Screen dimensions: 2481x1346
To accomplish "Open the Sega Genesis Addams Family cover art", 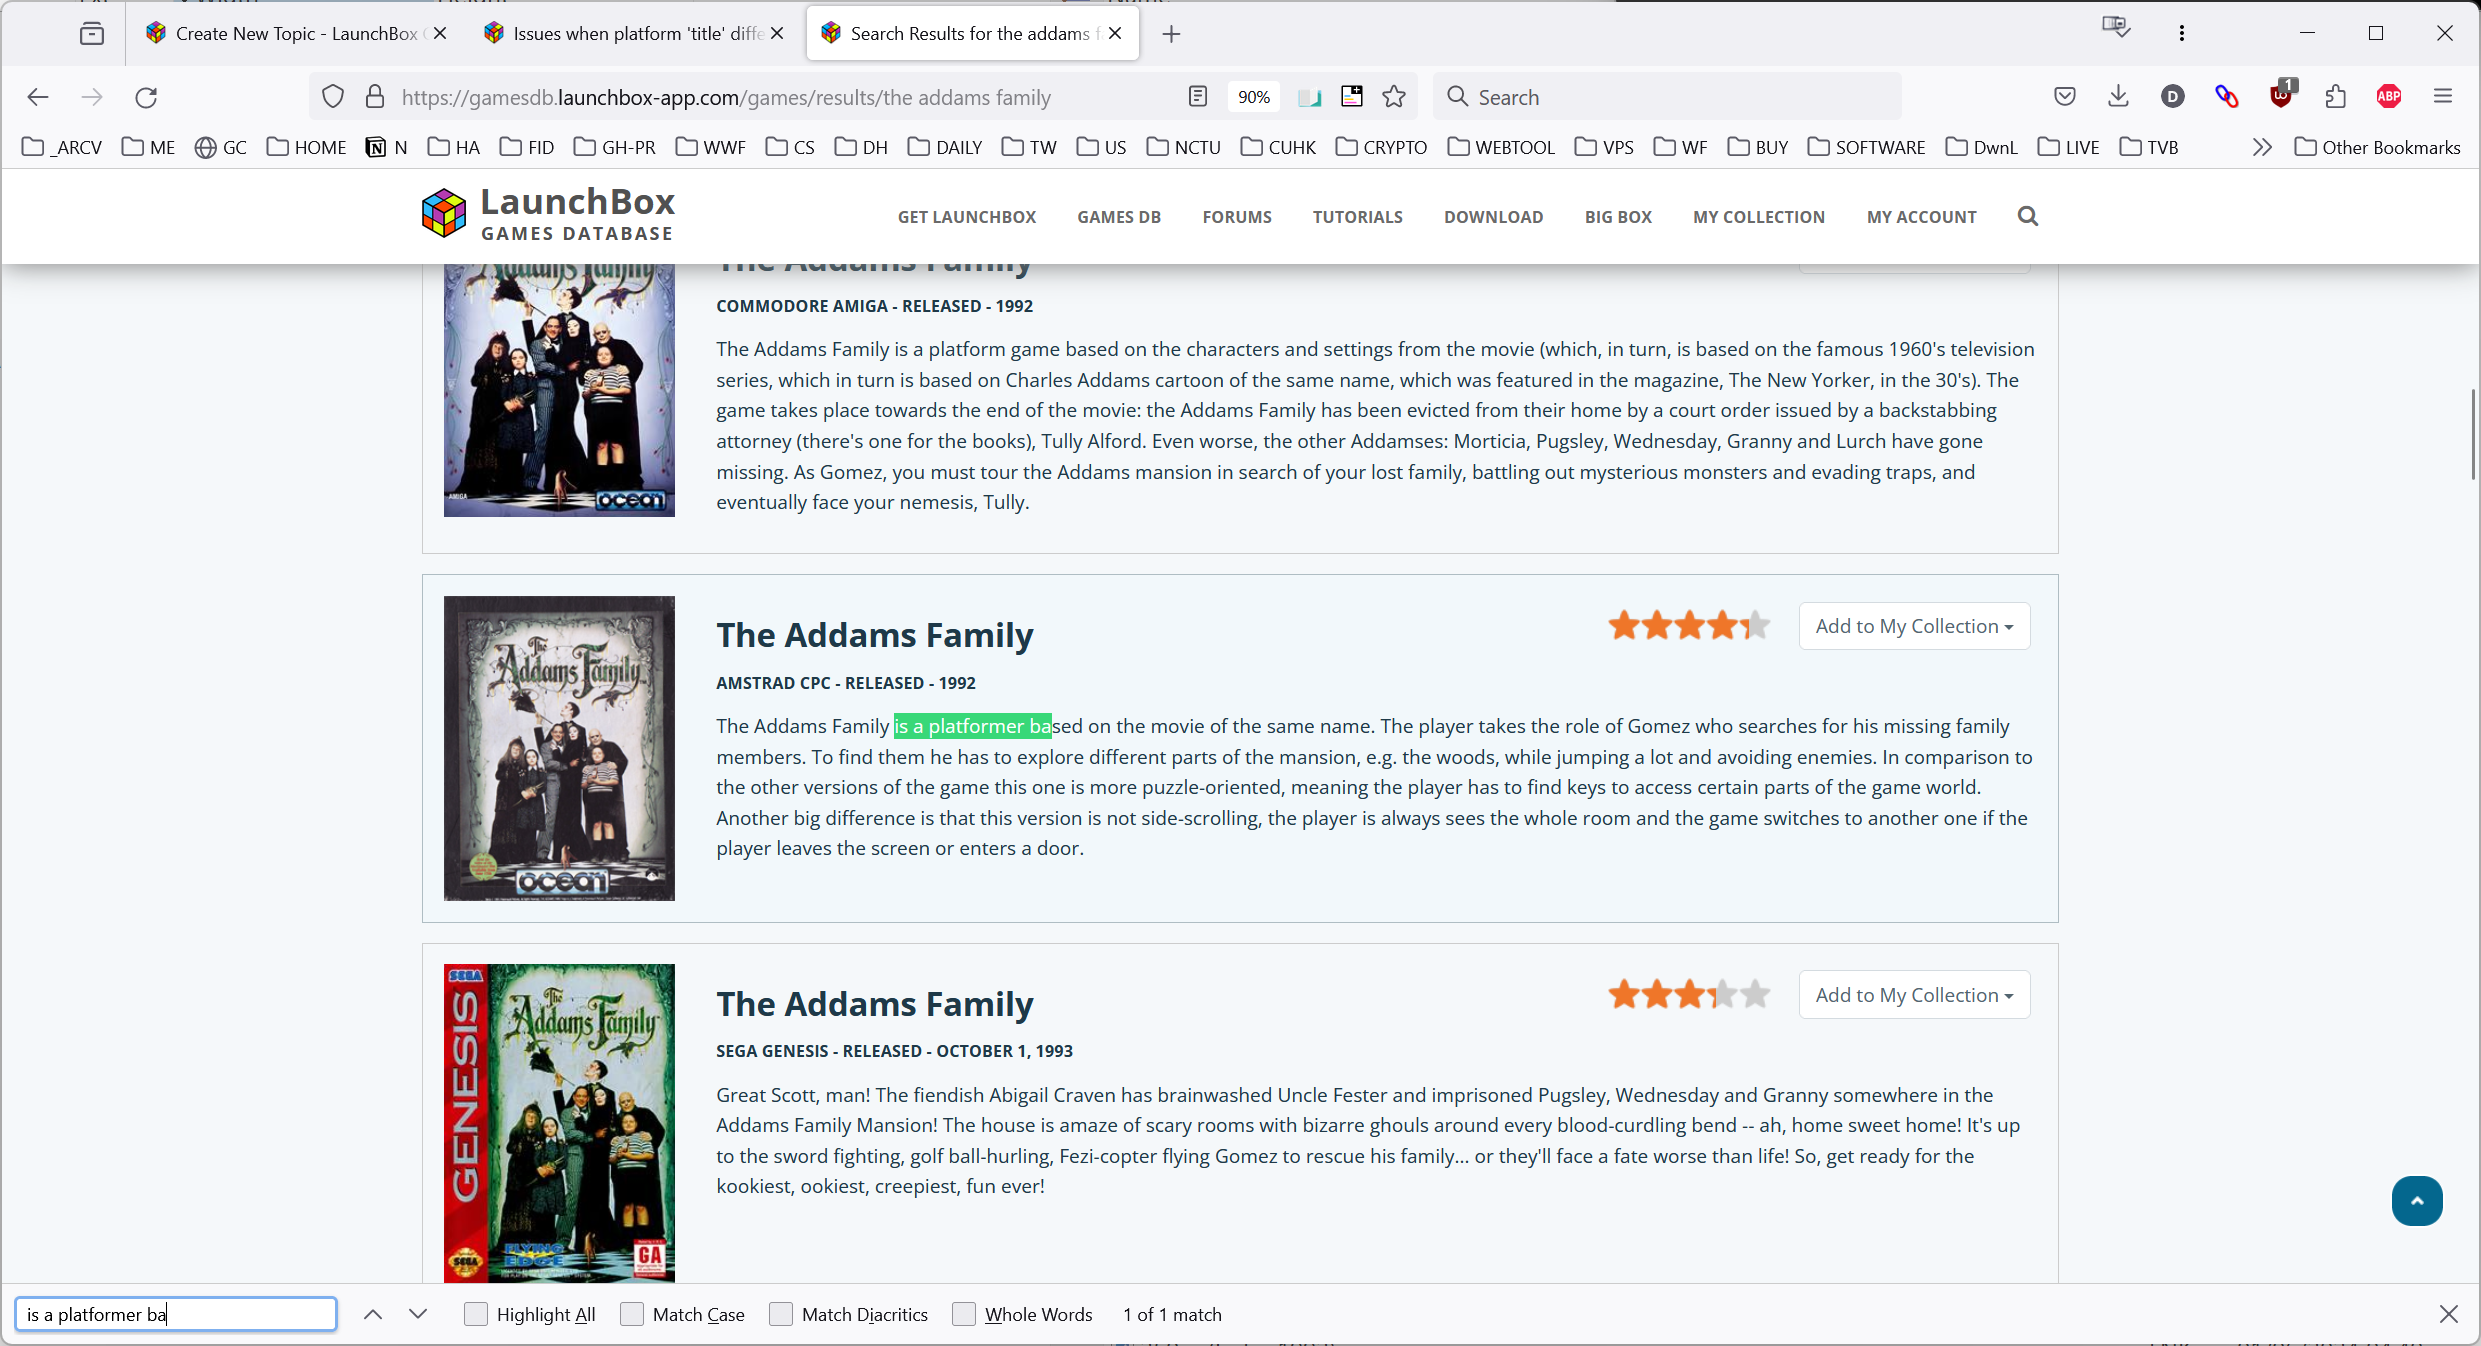I will [559, 1123].
